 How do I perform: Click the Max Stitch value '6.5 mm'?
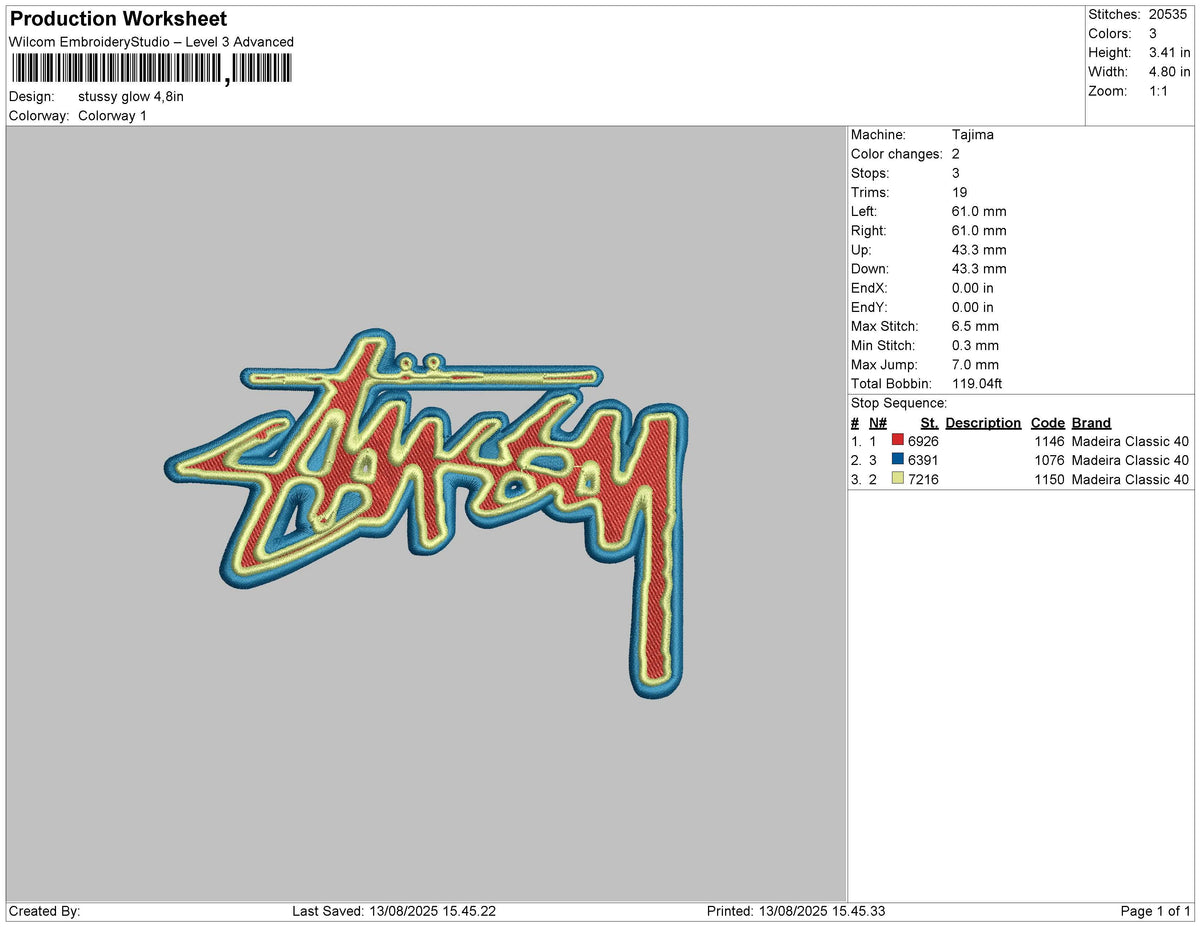pos(975,327)
